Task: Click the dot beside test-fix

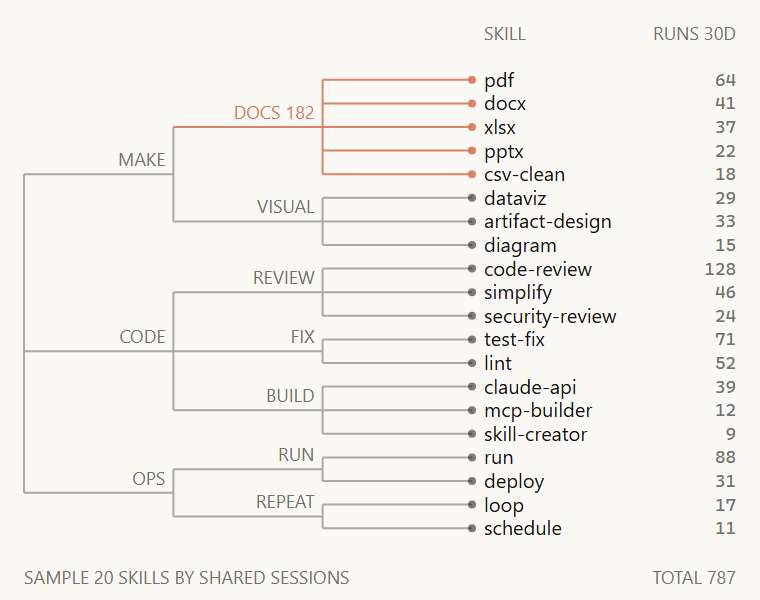Action: tap(472, 340)
